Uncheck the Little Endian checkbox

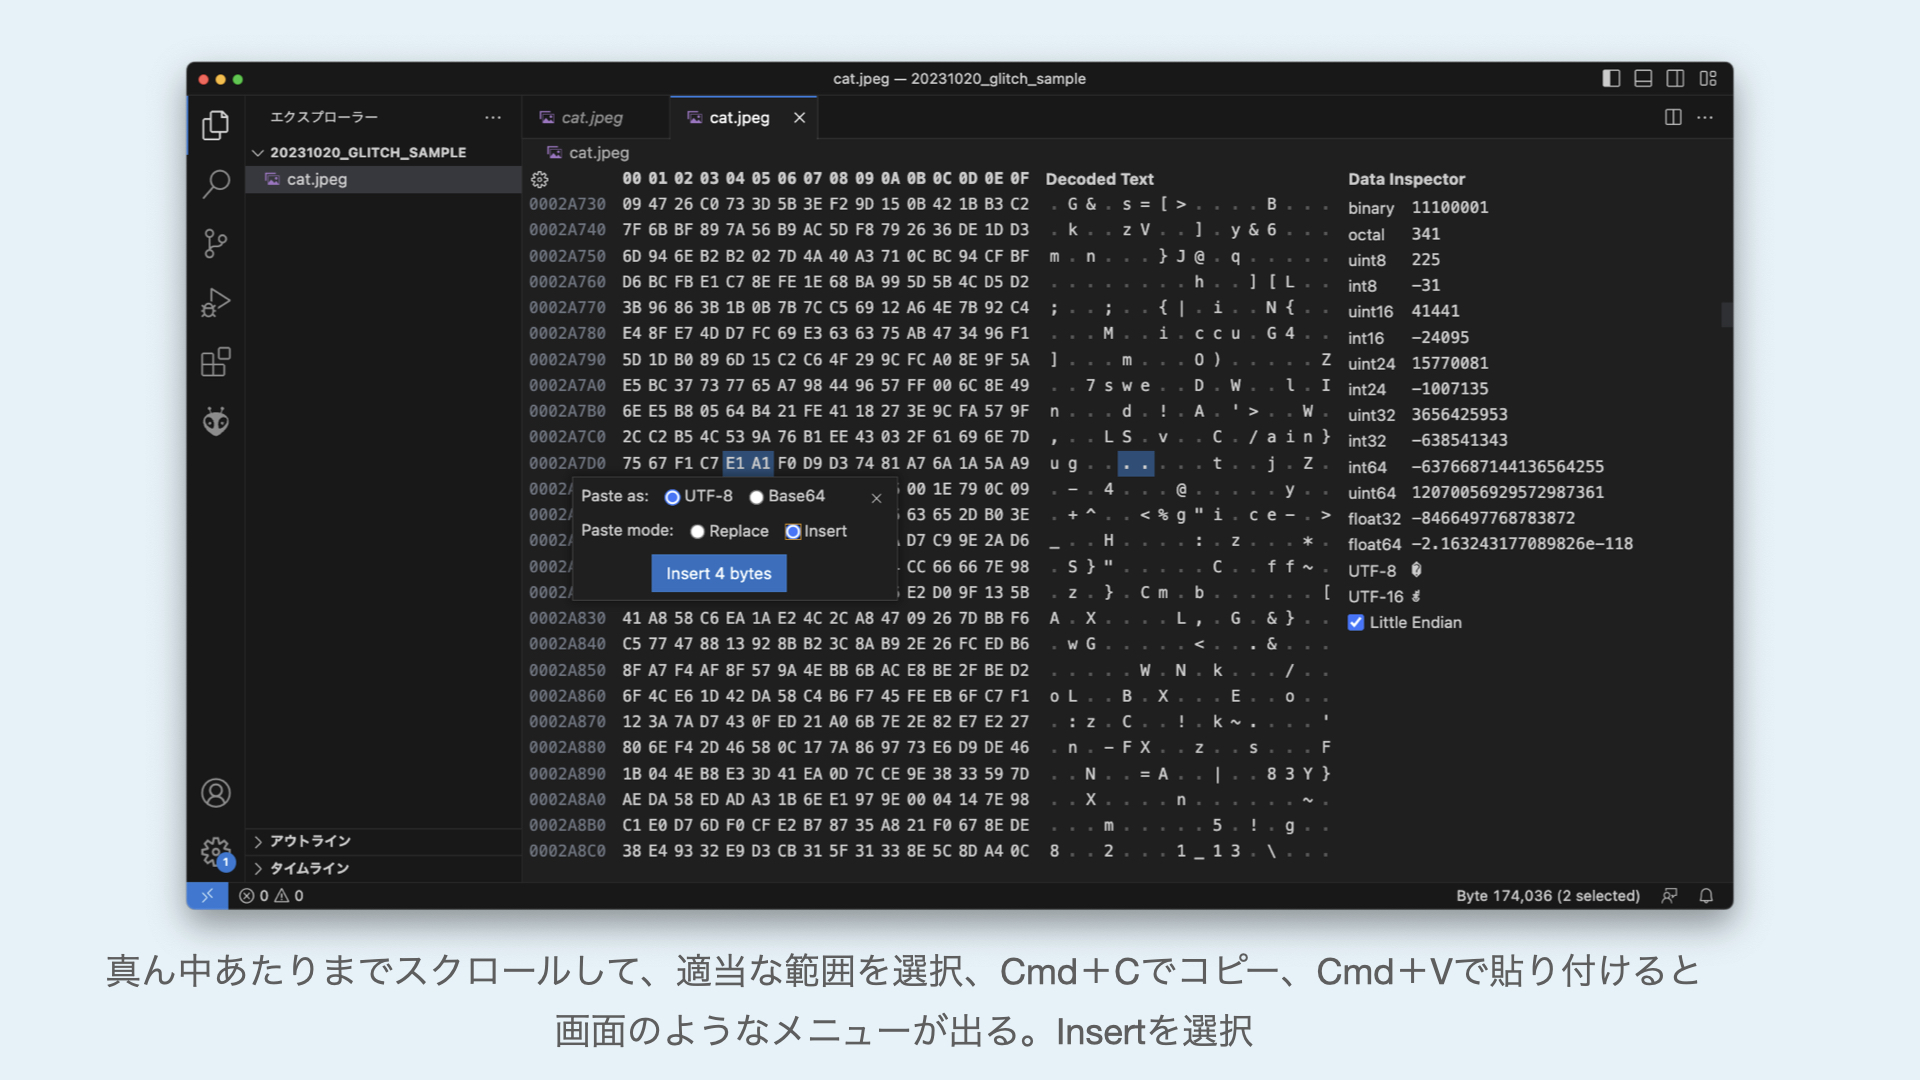[x=1356, y=622]
